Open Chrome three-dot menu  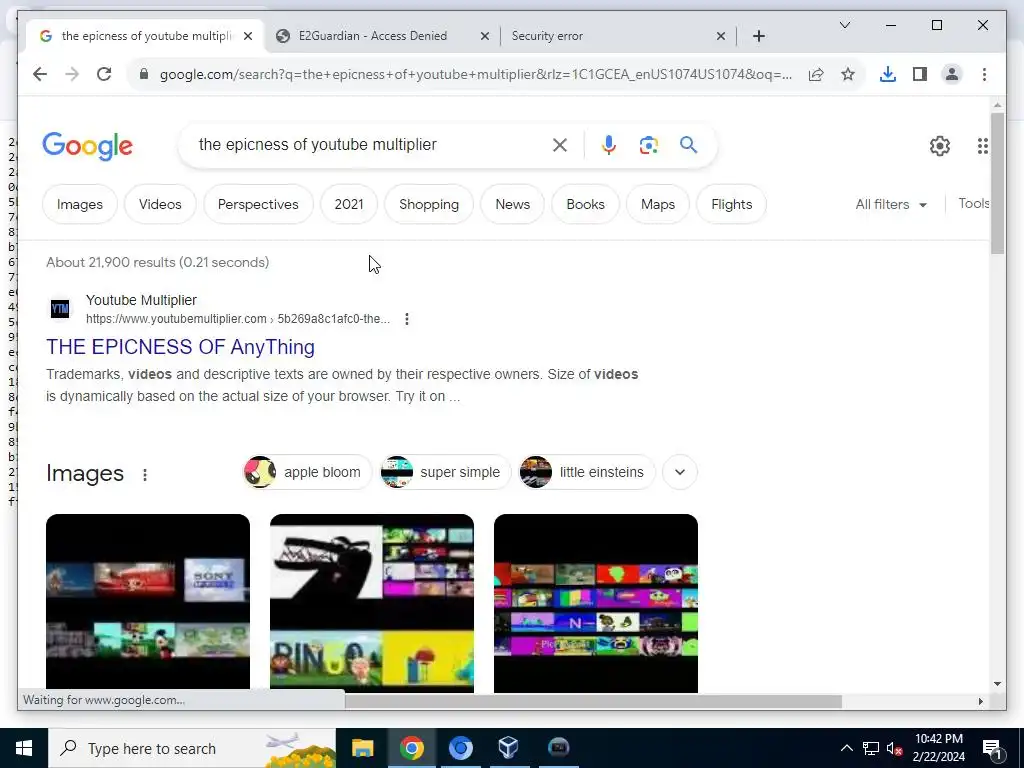984,74
